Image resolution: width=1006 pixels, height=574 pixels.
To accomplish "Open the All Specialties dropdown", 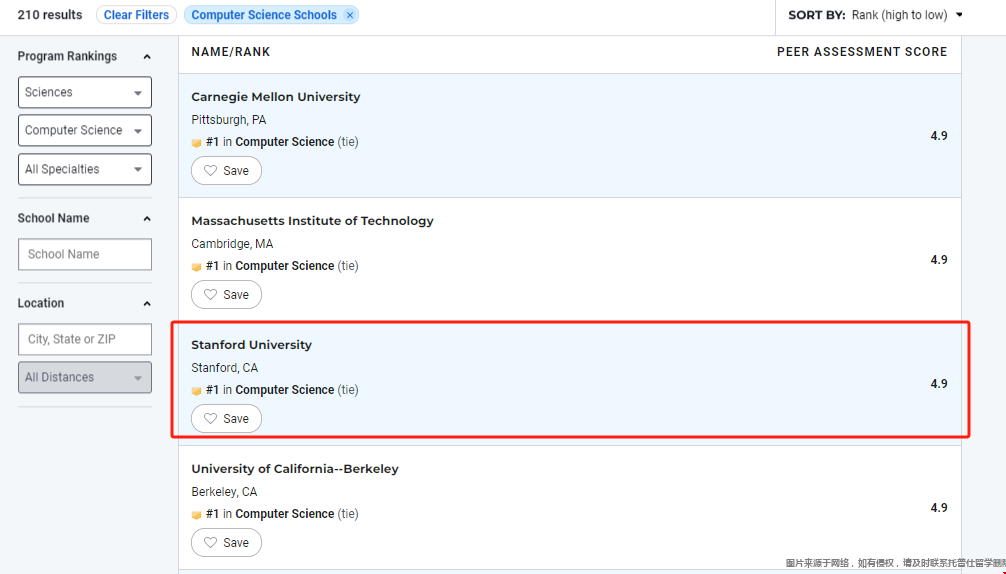I will point(85,169).
